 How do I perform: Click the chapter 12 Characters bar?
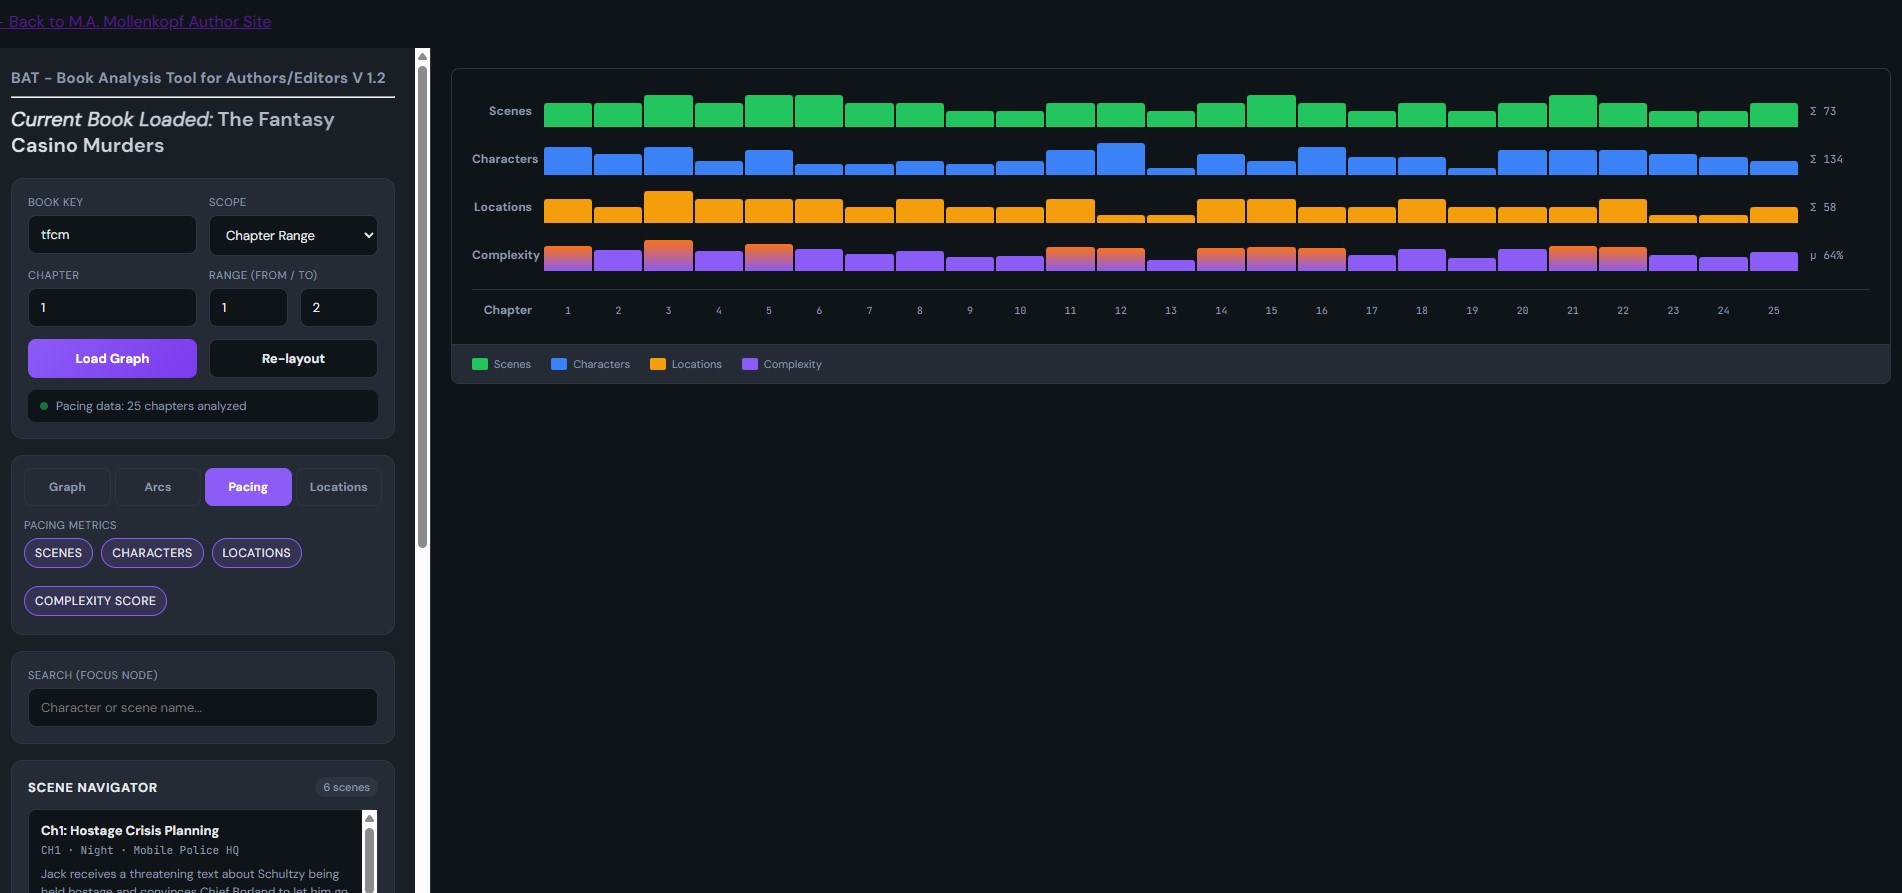1120,160
